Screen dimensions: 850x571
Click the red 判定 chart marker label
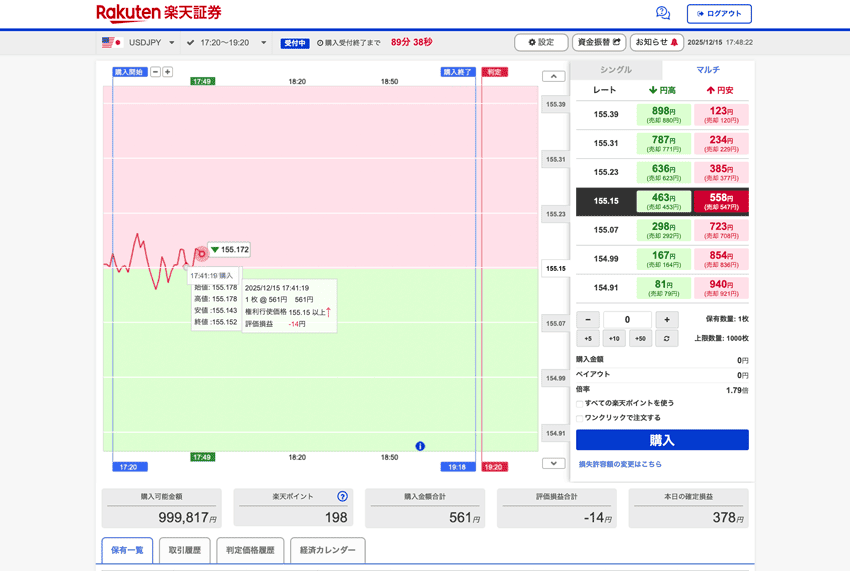pyautogui.click(x=494, y=72)
